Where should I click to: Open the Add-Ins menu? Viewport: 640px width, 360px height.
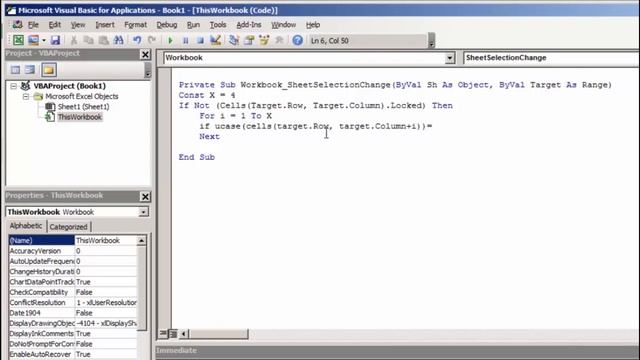click(x=249, y=25)
